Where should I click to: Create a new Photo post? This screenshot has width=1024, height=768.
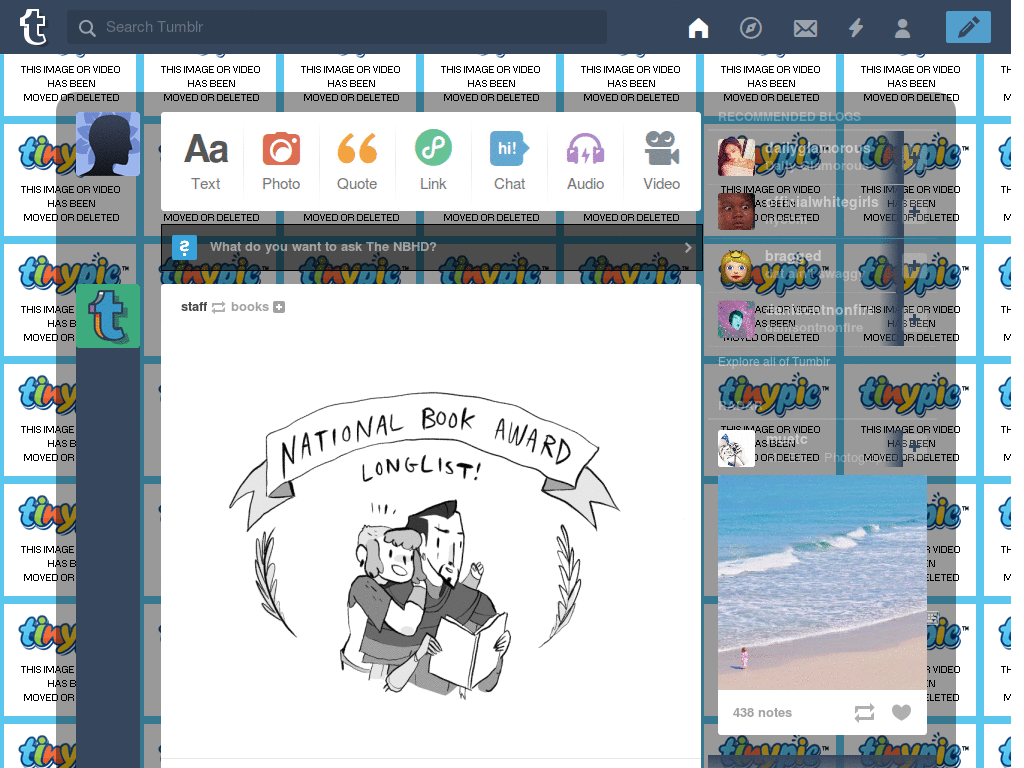pos(281,161)
